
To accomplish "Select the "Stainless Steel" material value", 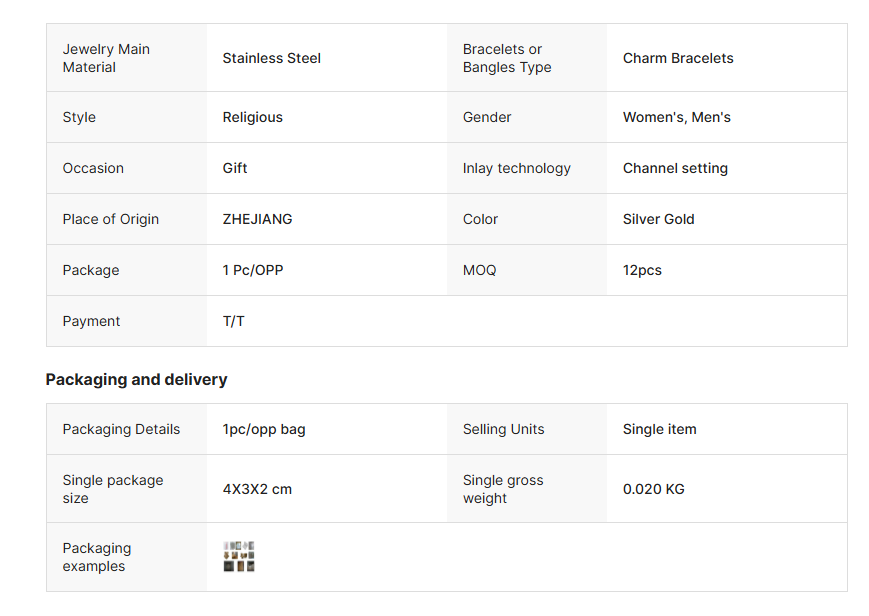I will (x=272, y=58).
